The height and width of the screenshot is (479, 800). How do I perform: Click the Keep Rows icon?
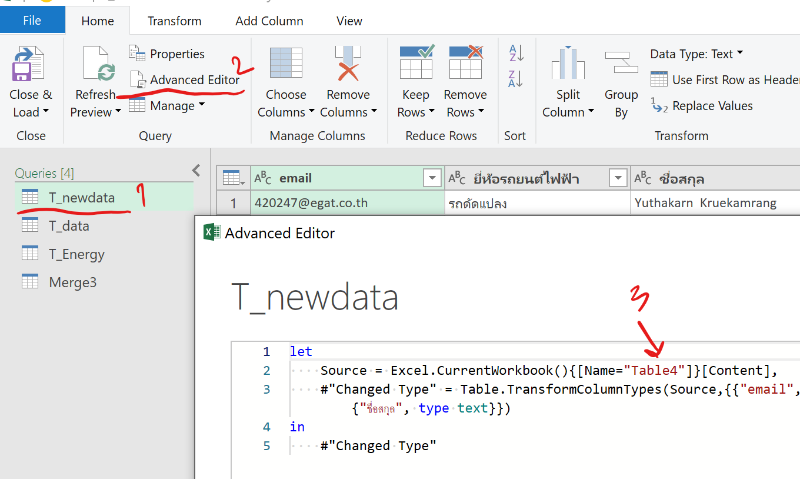416,66
